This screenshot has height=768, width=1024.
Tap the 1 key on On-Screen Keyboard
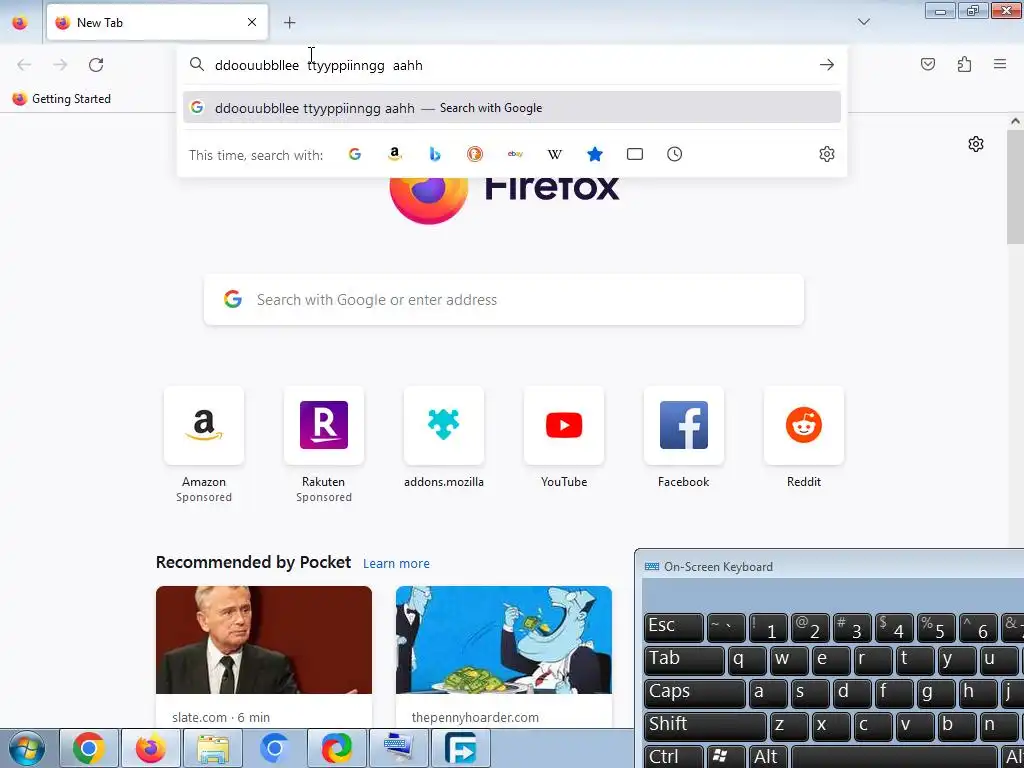point(768,628)
